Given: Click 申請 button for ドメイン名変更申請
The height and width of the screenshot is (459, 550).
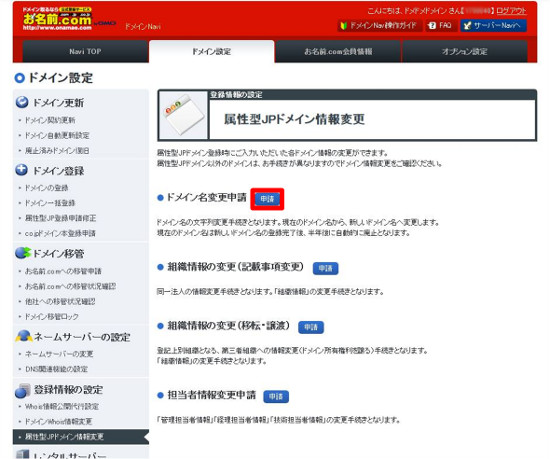Looking at the screenshot, I should tap(267, 199).
